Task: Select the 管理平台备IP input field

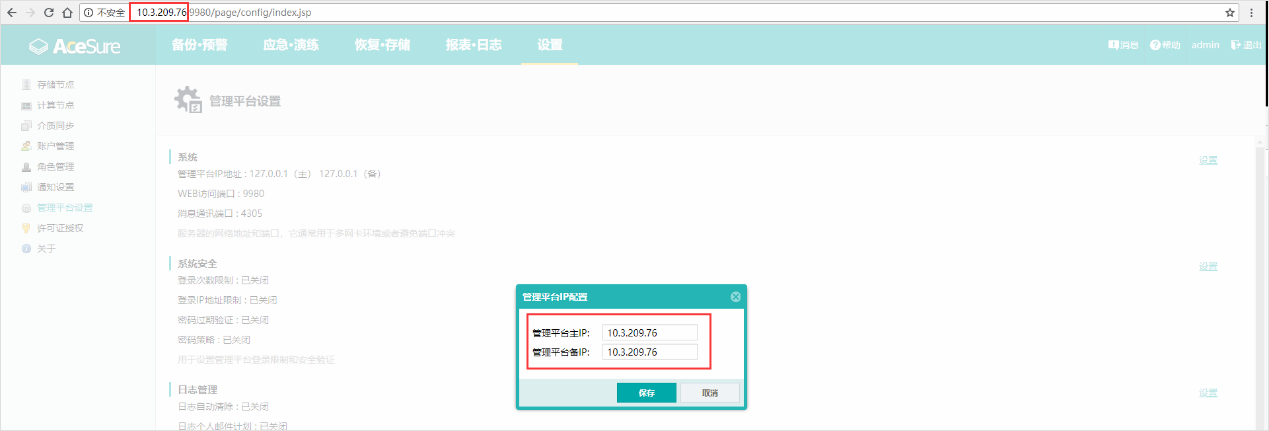Action: 650,352
